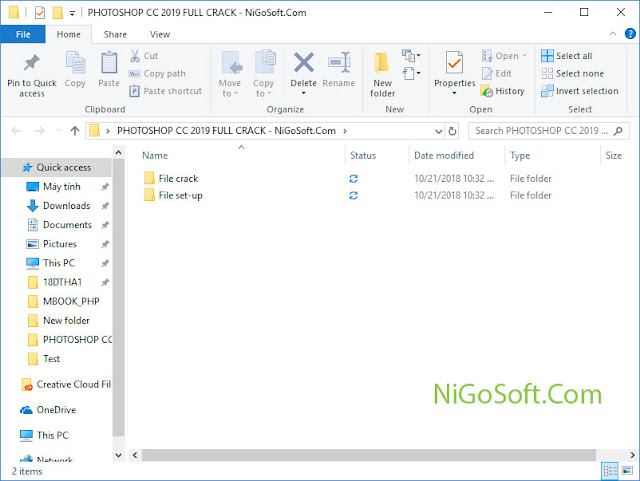Create a New folder from ribbon
Image resolution: width=640 pixels, height=481 pixels.
pos(382,75)
